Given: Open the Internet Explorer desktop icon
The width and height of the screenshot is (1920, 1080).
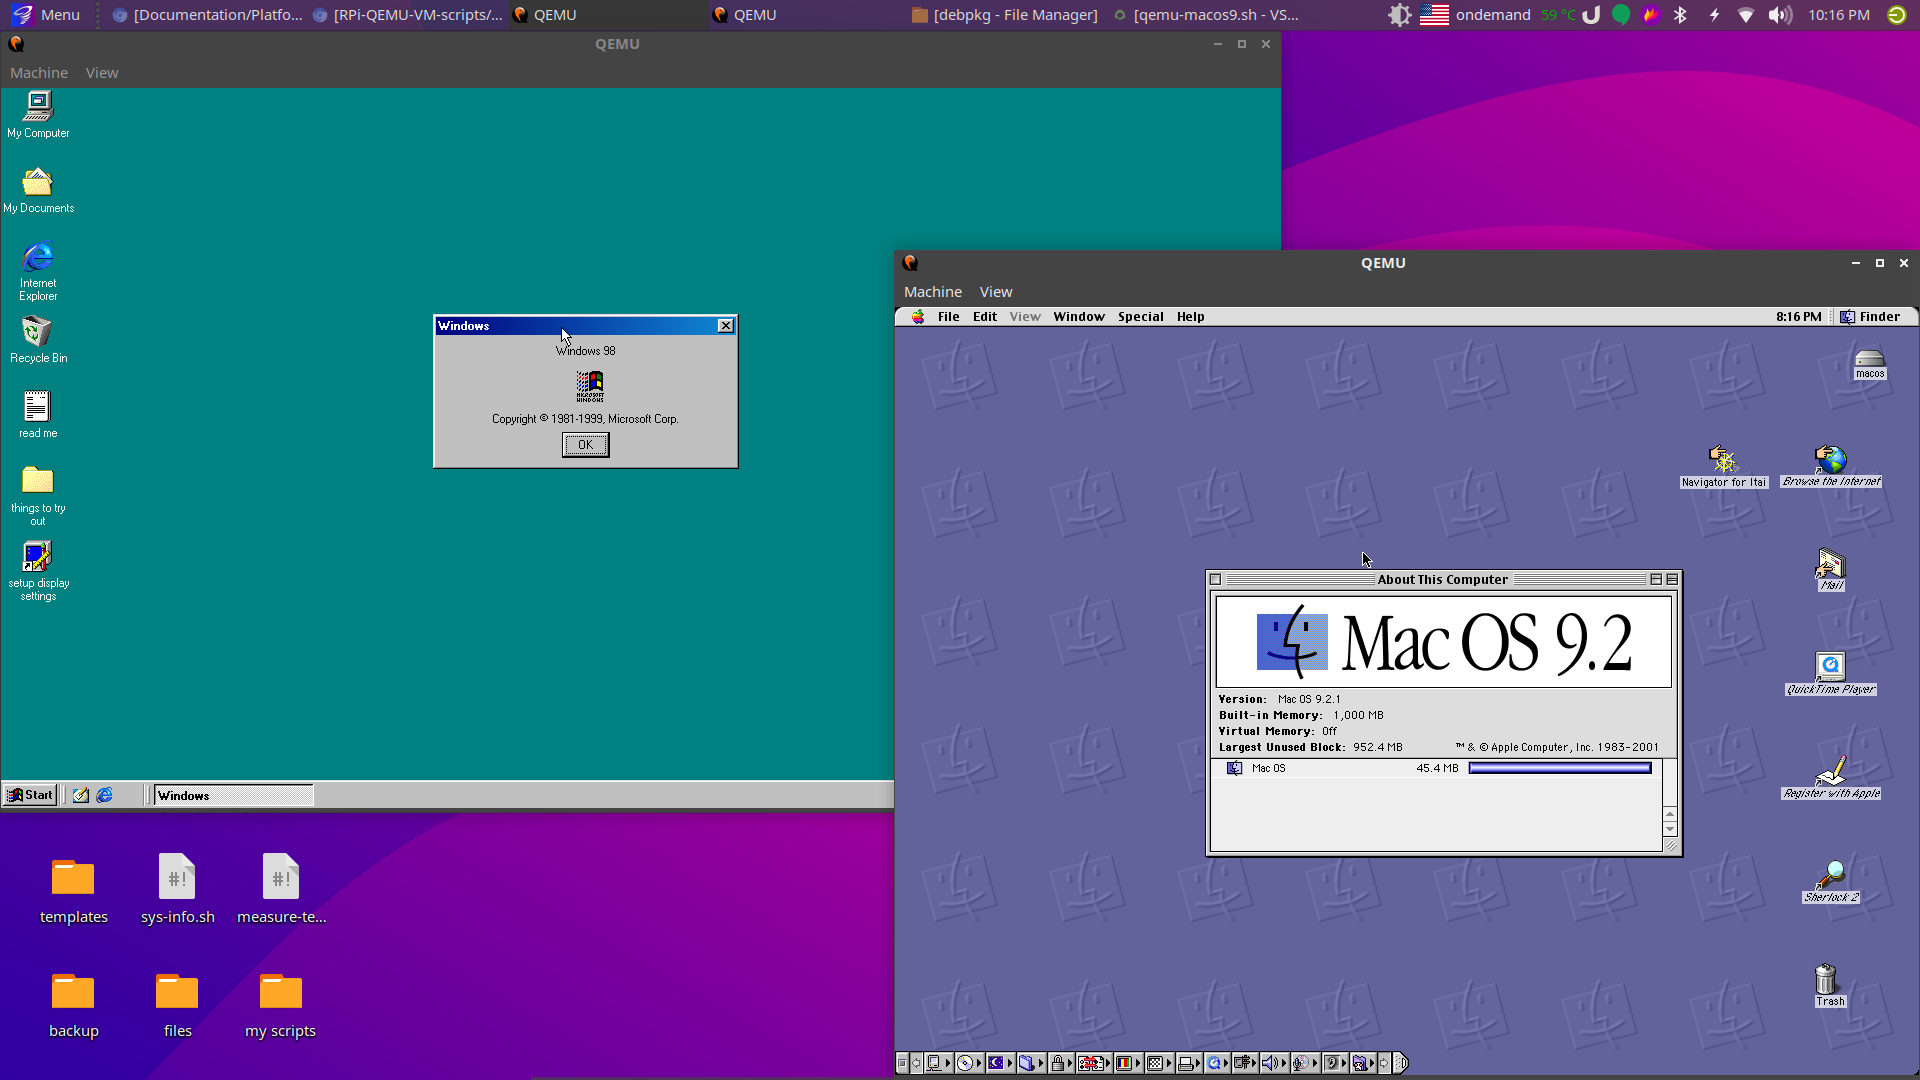Looking at the screenshot, I should pyautogui.click(x=38, y=258).
